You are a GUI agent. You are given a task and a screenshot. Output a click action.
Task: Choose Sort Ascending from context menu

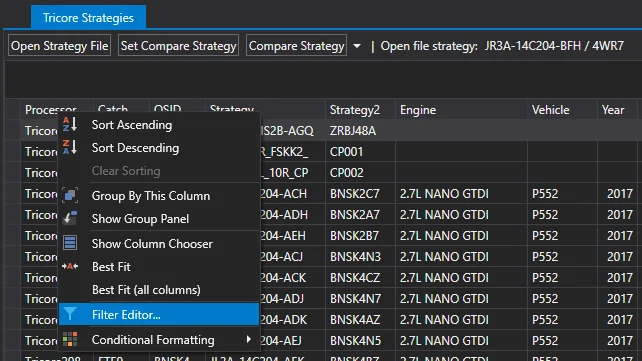pyautogui.click(x=159, y=125)
